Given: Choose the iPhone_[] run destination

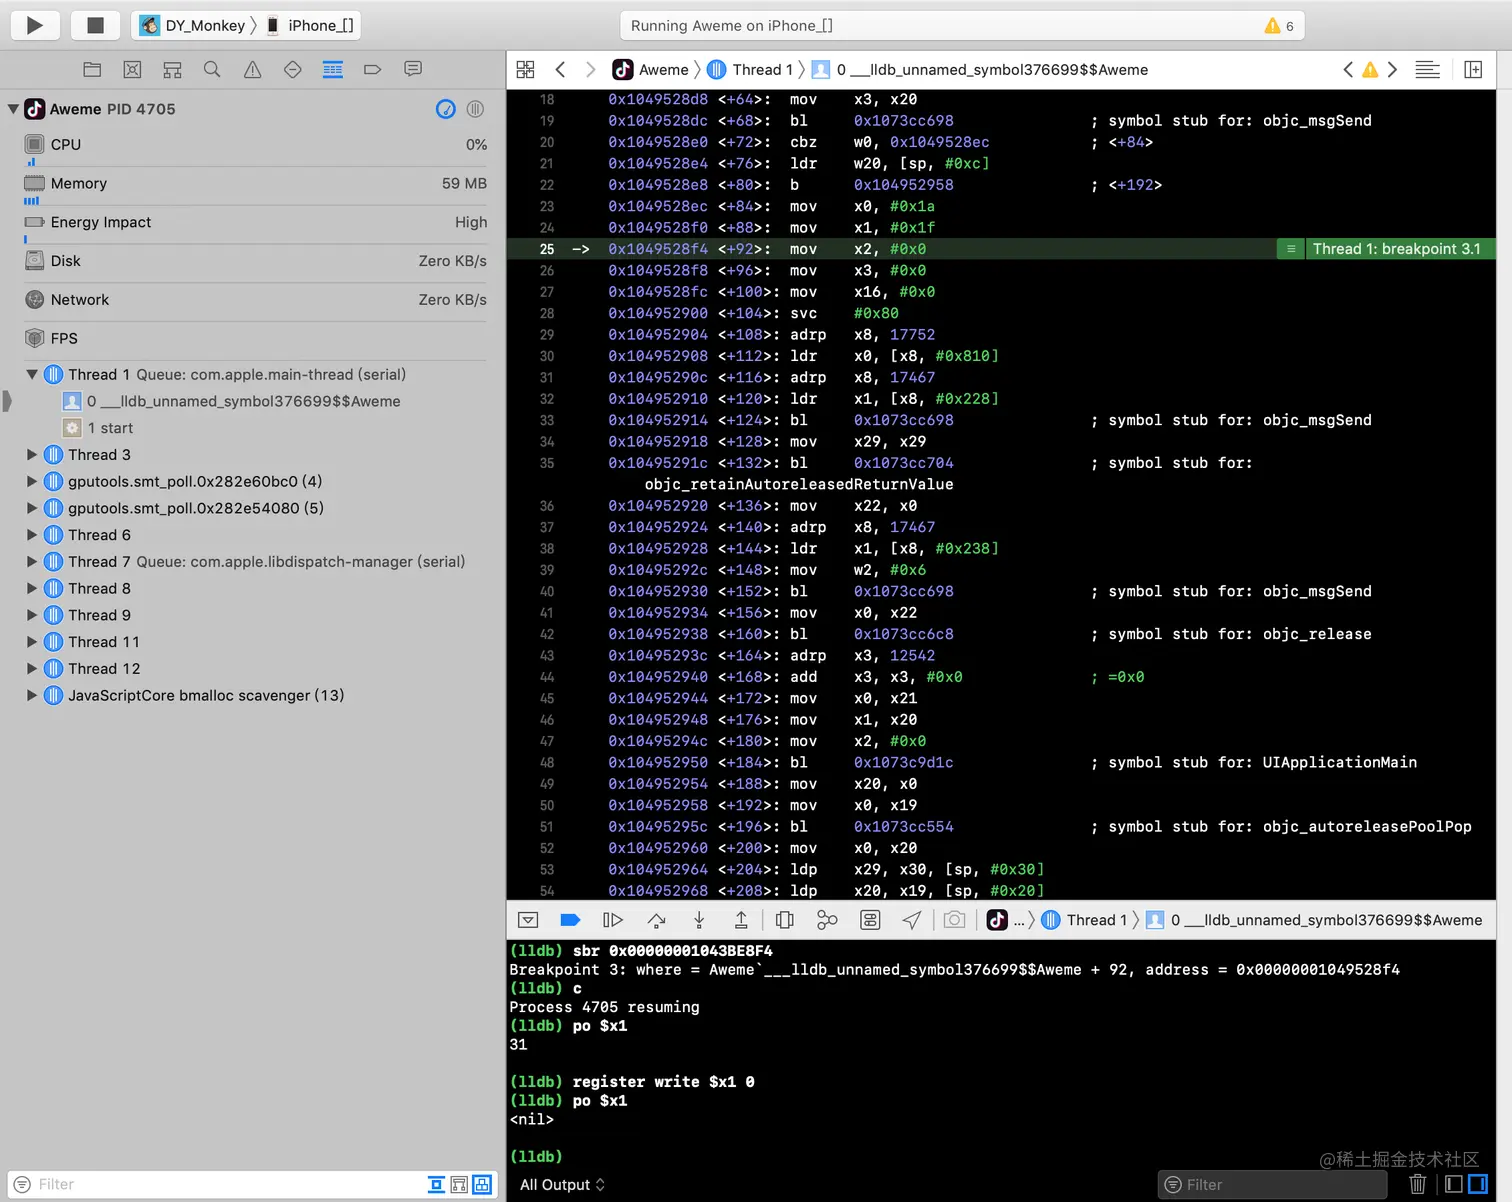Looking at the screenshot, I should (310, 25).
